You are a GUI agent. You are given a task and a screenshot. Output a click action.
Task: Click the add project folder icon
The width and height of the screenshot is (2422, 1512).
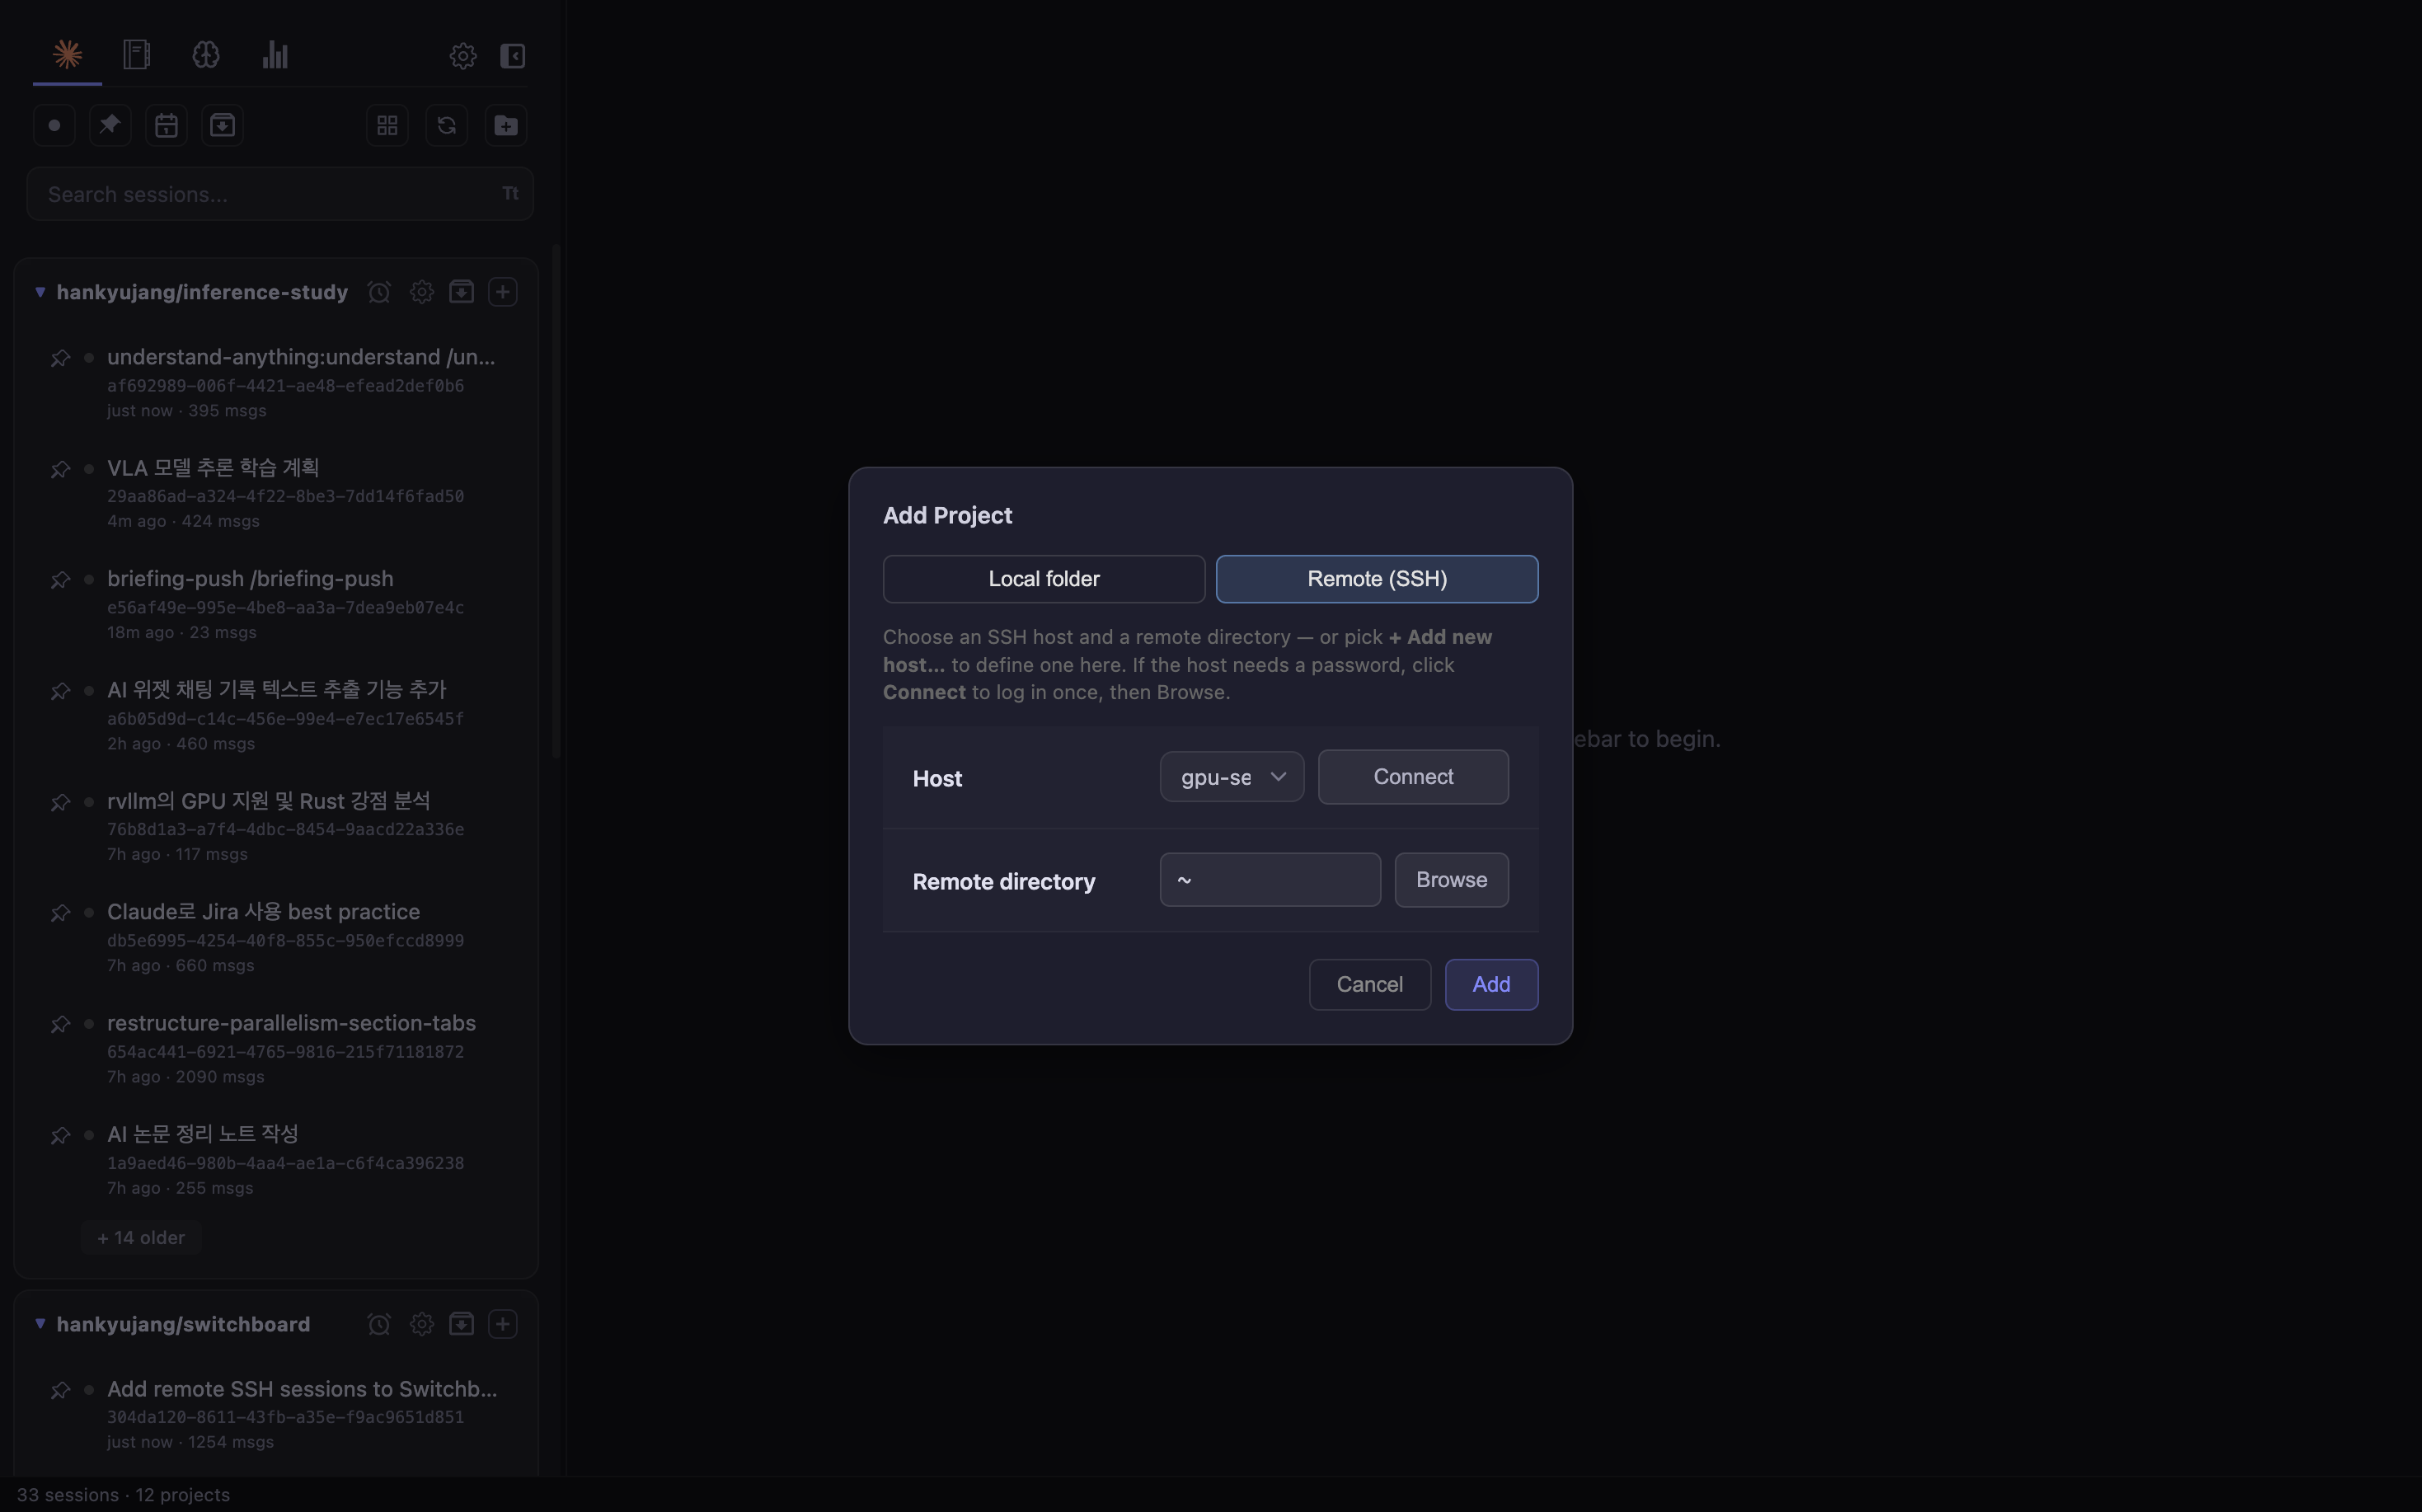click(x=506, y=125)
